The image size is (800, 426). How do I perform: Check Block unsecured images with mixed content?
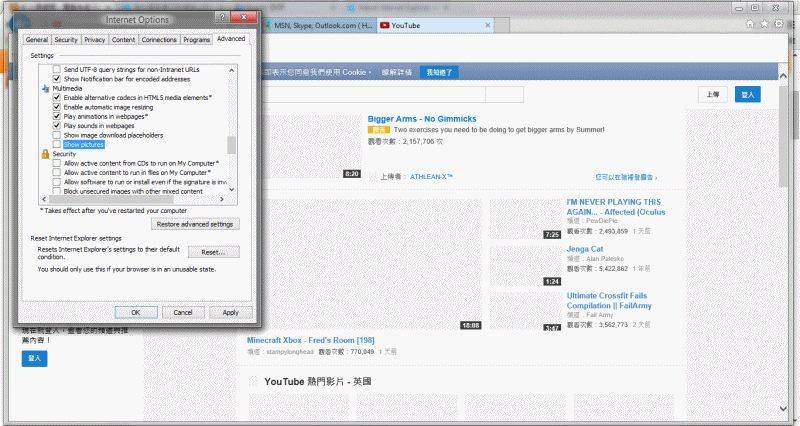tap(57, 191)
